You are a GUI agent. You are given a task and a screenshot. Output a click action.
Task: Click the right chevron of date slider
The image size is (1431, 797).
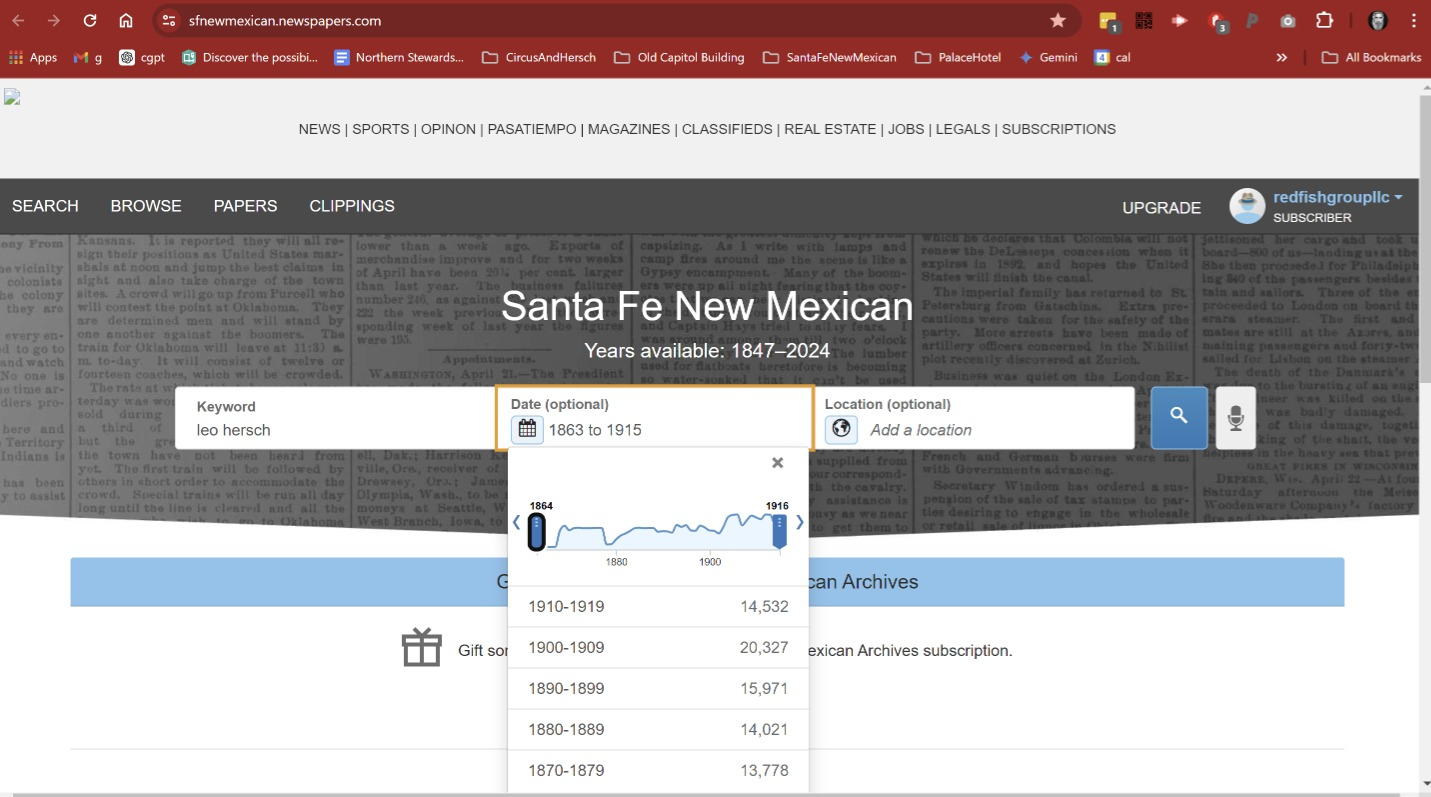point(799,522)
